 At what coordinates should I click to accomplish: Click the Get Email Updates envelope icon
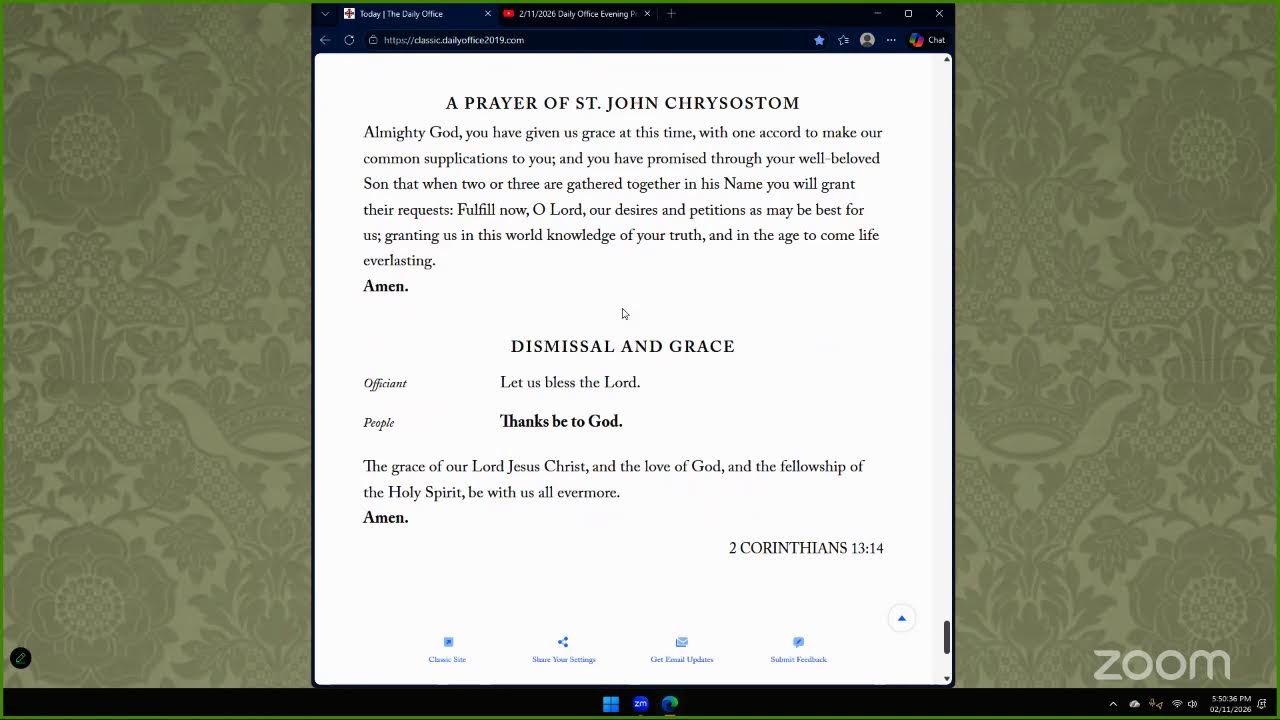click(x=682, y=642)
